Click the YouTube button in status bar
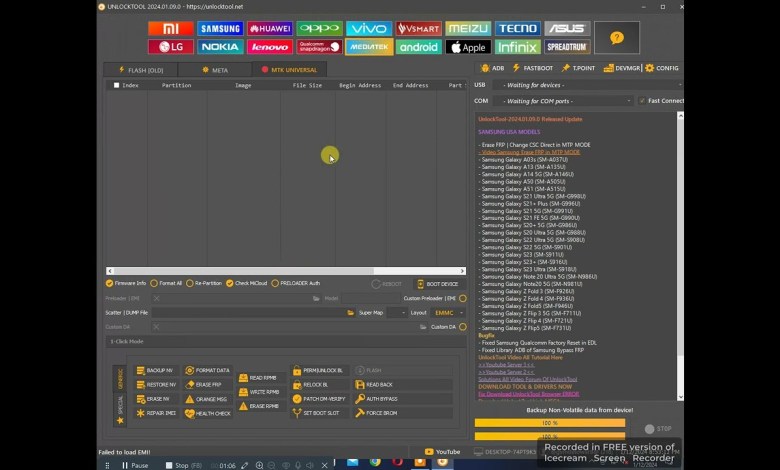The image size is (780, 470). point(442,452)
